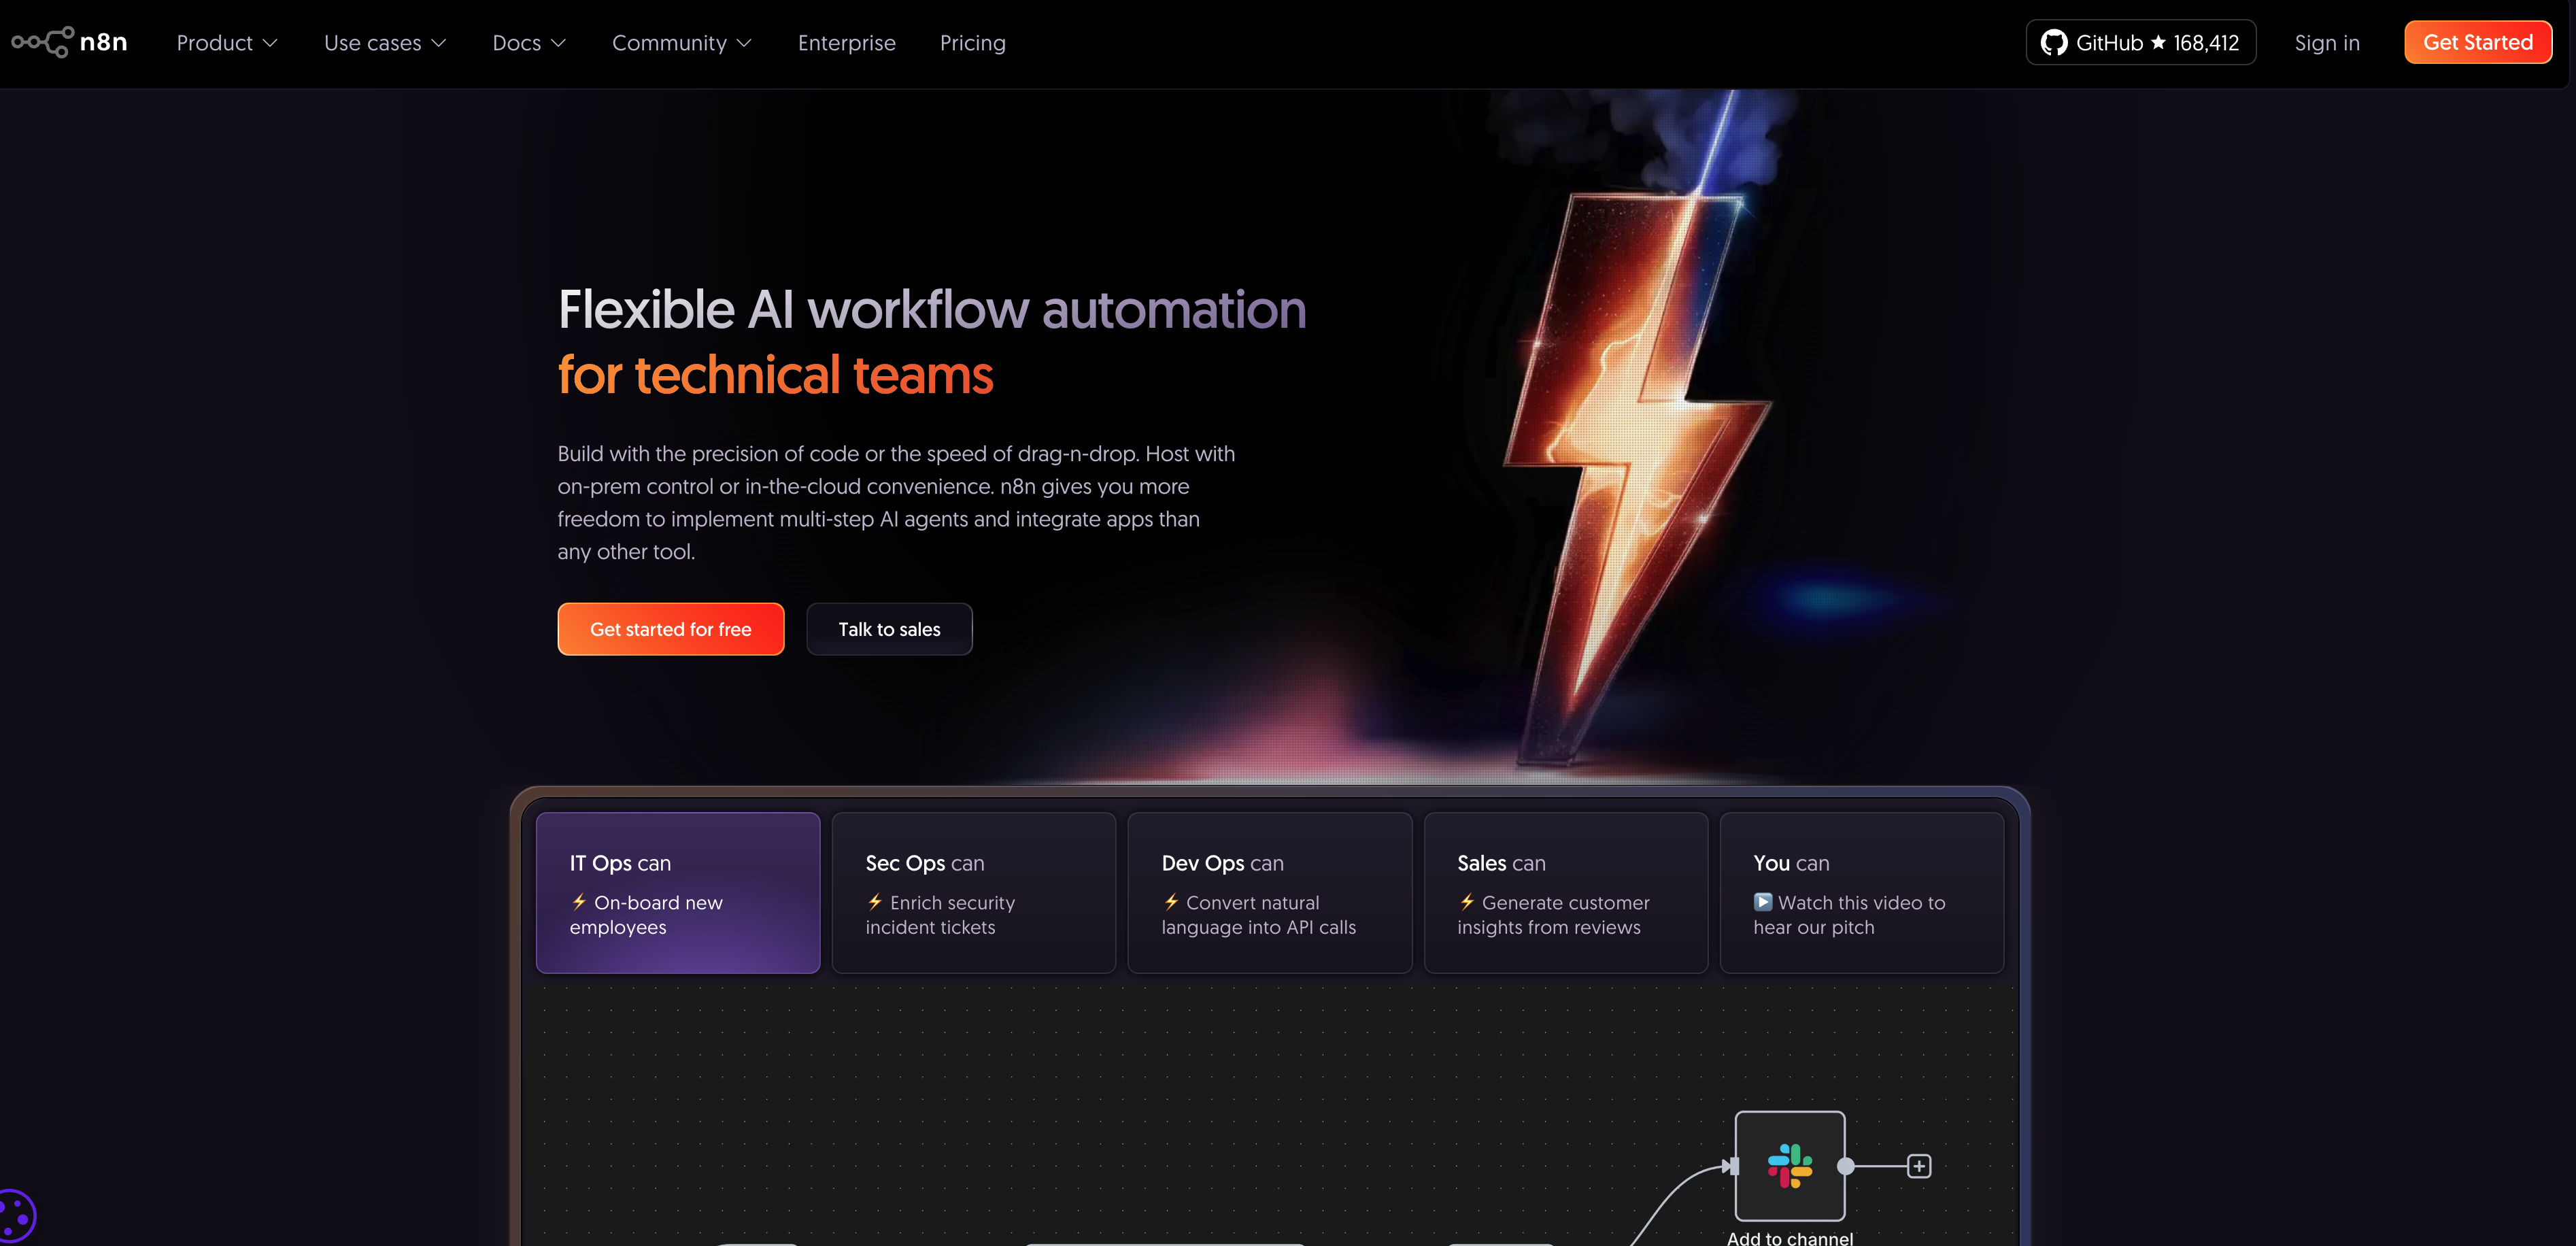Go to the Enterprise page
Image resolution: width=2576 pixels, height=1246 pixels.
click(x=846, y=43)
